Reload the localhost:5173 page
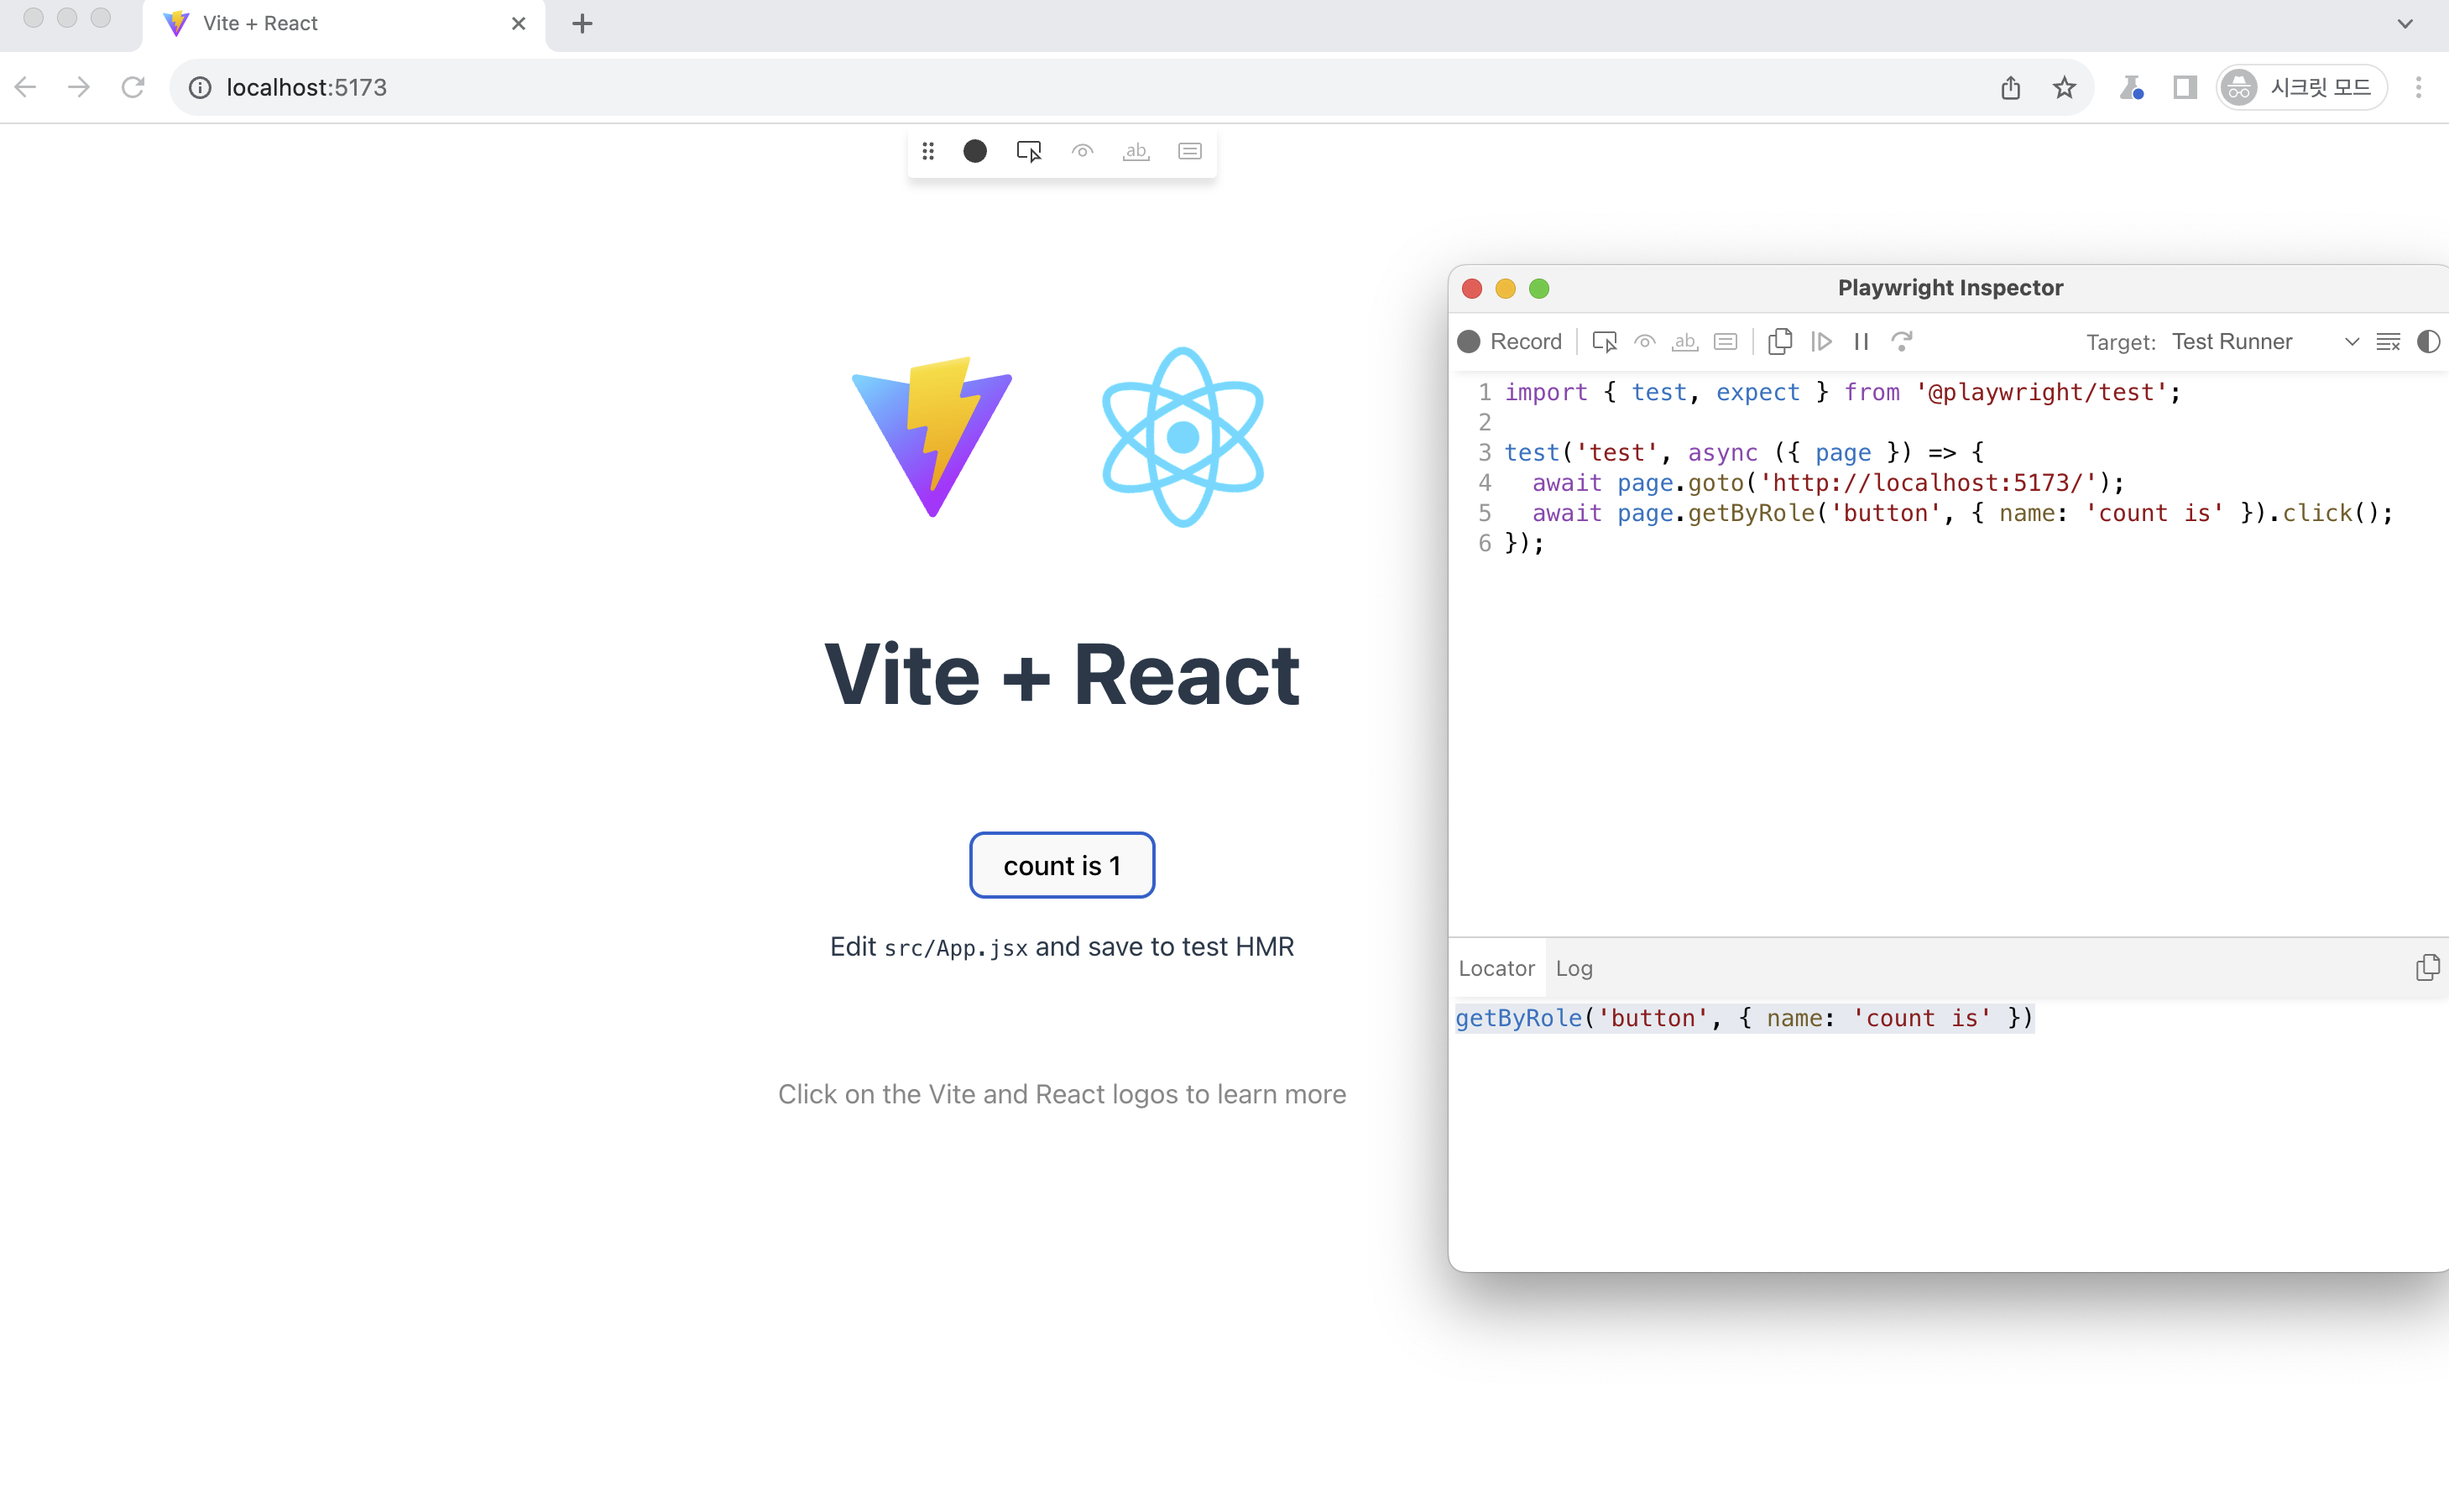 click(132, 87)
